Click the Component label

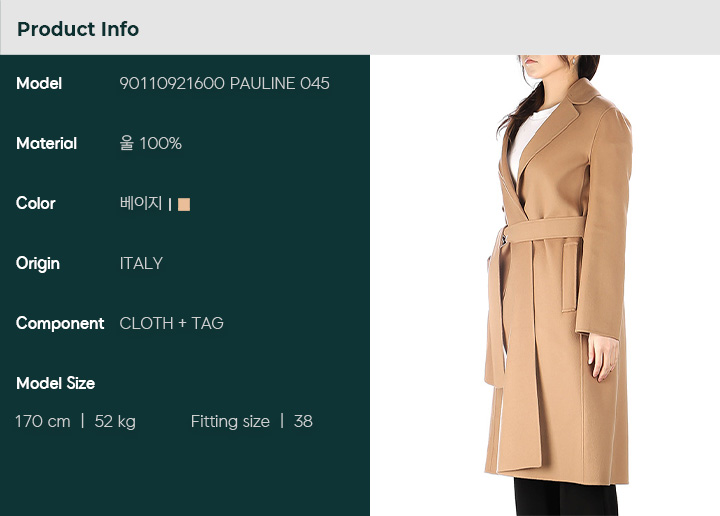[x=60, y=324]
